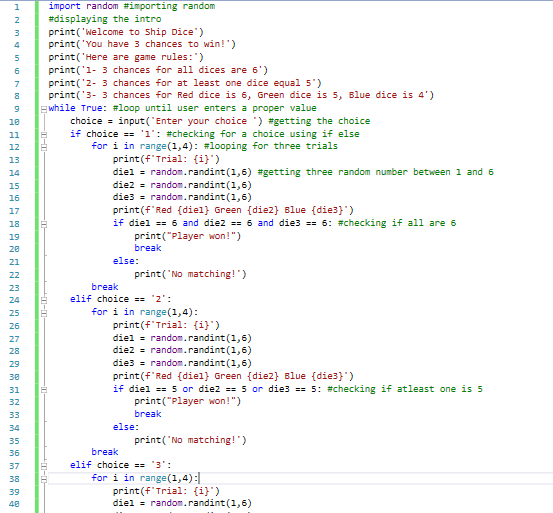Collapse the for loop fold at line 12
The image size is (553, 513).
pos(44,147)
